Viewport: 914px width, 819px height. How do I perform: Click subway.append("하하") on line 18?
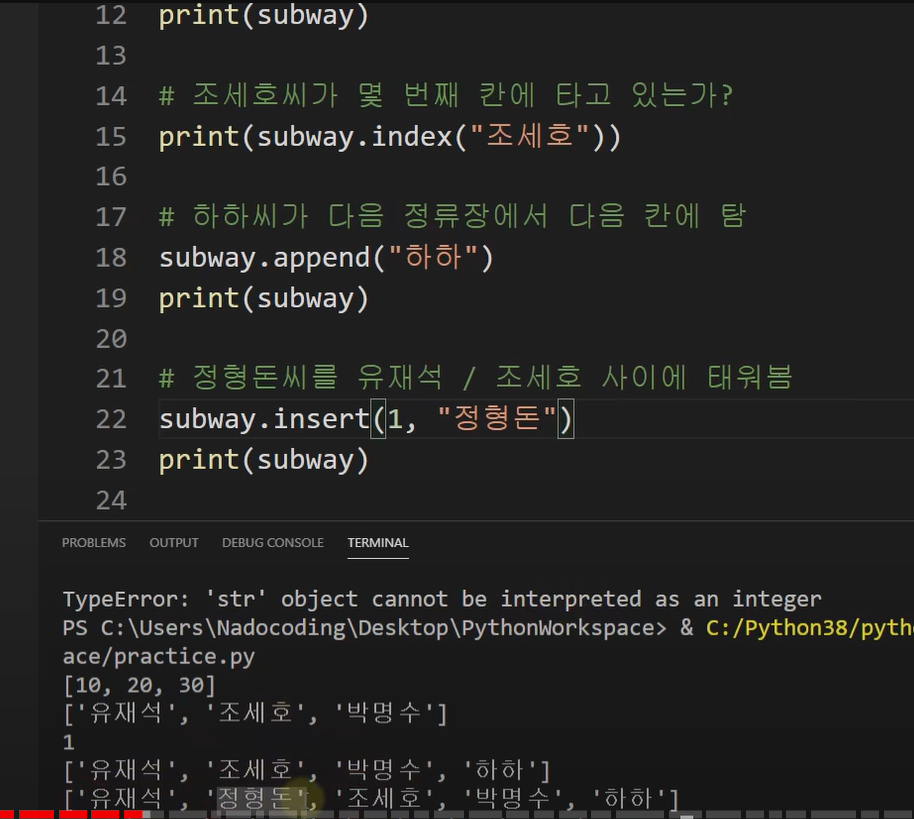(x=326, y=258)
